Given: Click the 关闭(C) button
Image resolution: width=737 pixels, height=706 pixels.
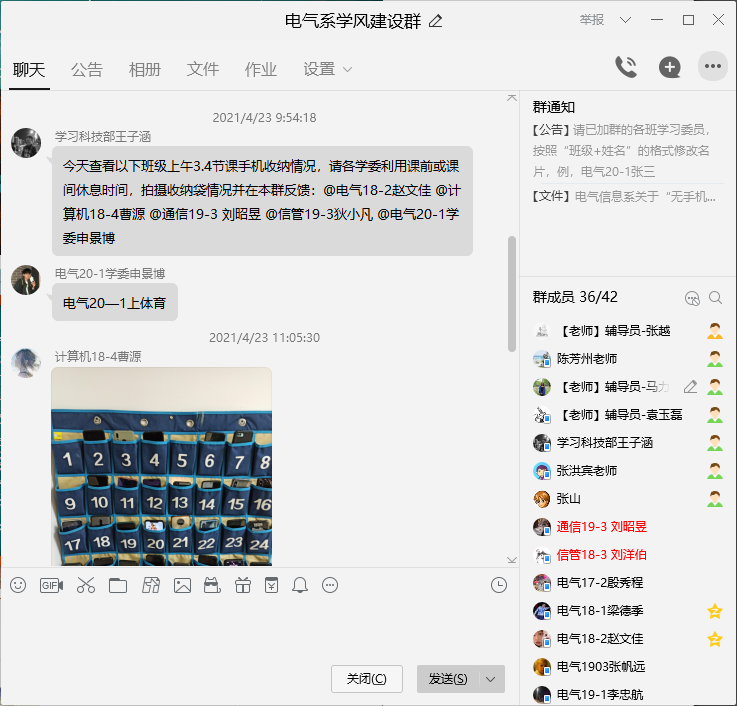Looking at the screenshot, I should (x=367, y=679).
